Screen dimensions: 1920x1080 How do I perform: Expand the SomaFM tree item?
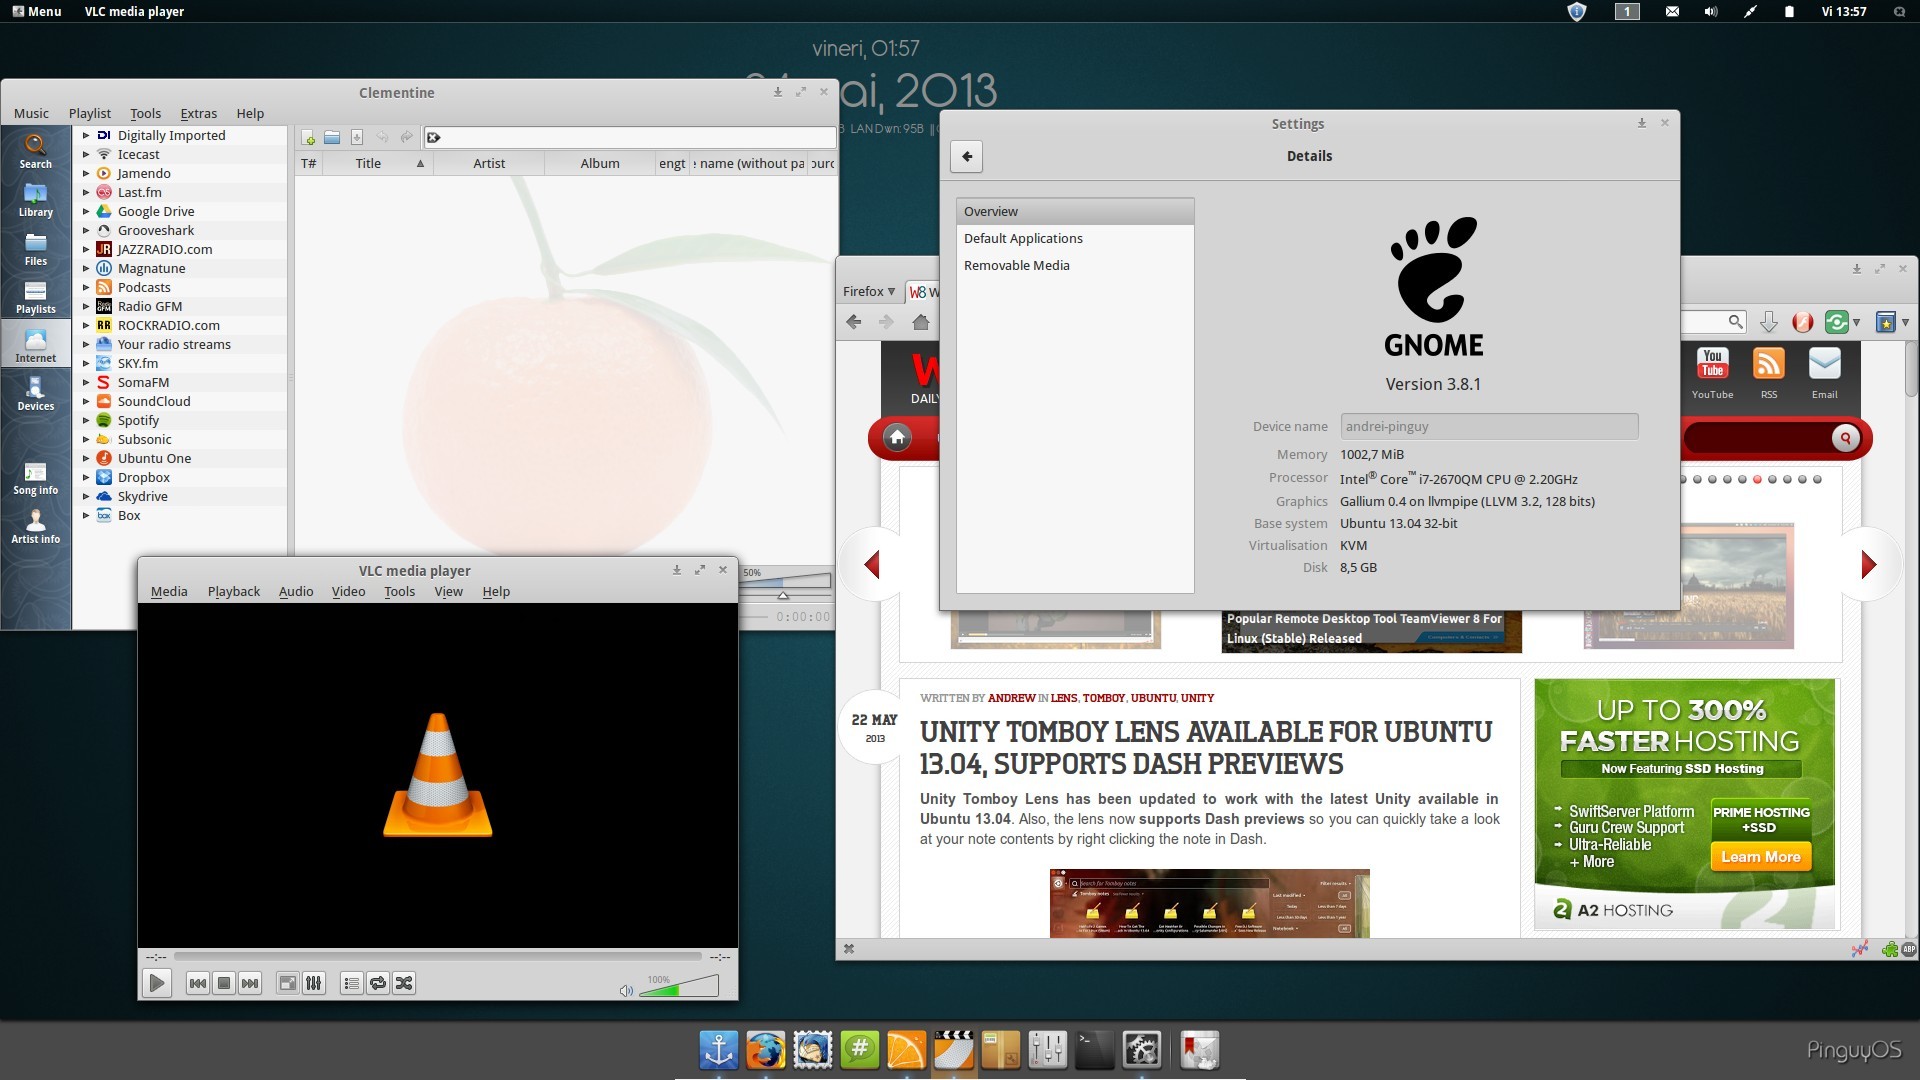(x=86, y=382)
